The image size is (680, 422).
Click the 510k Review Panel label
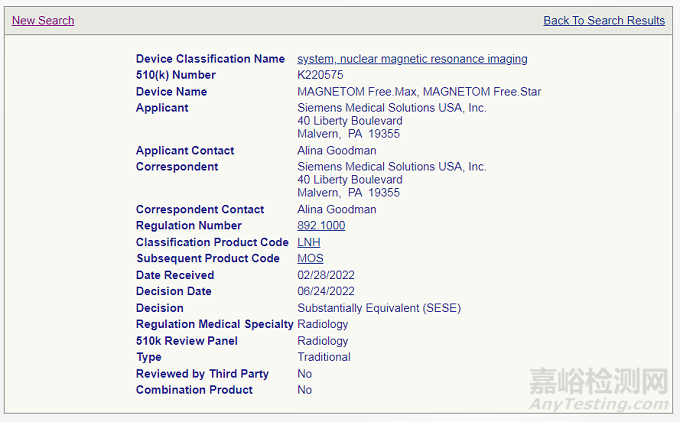click(x=187, y=341)
